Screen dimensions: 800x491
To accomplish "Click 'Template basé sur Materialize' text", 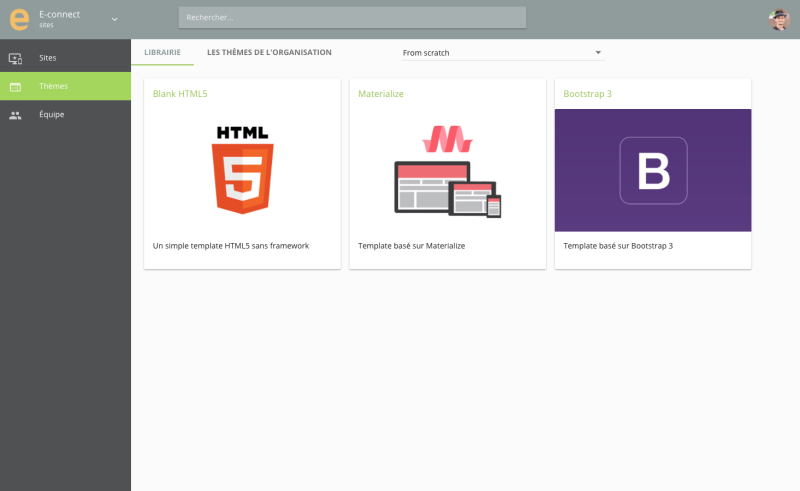I will click(x=411, y=246).
